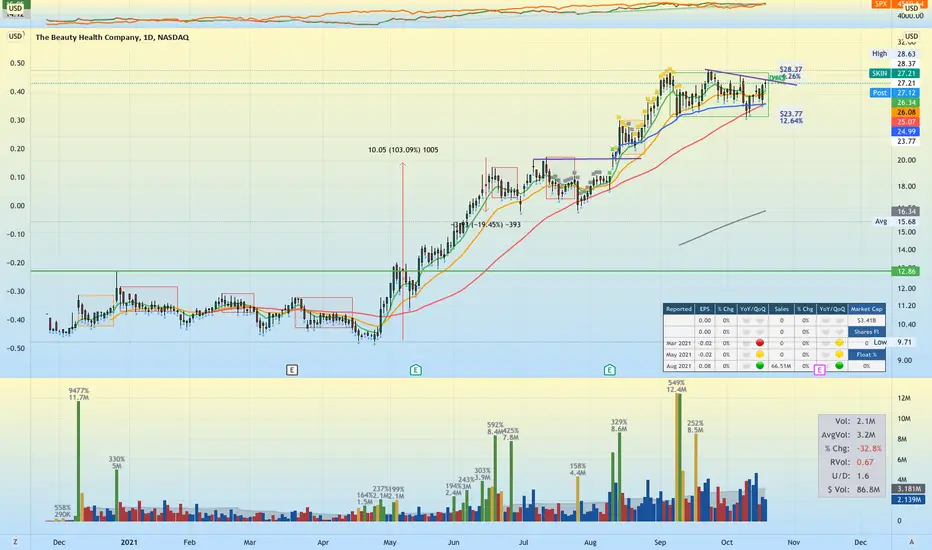
Task: Click the green 12.86 horizontal line label
Action: pos(906,271)
